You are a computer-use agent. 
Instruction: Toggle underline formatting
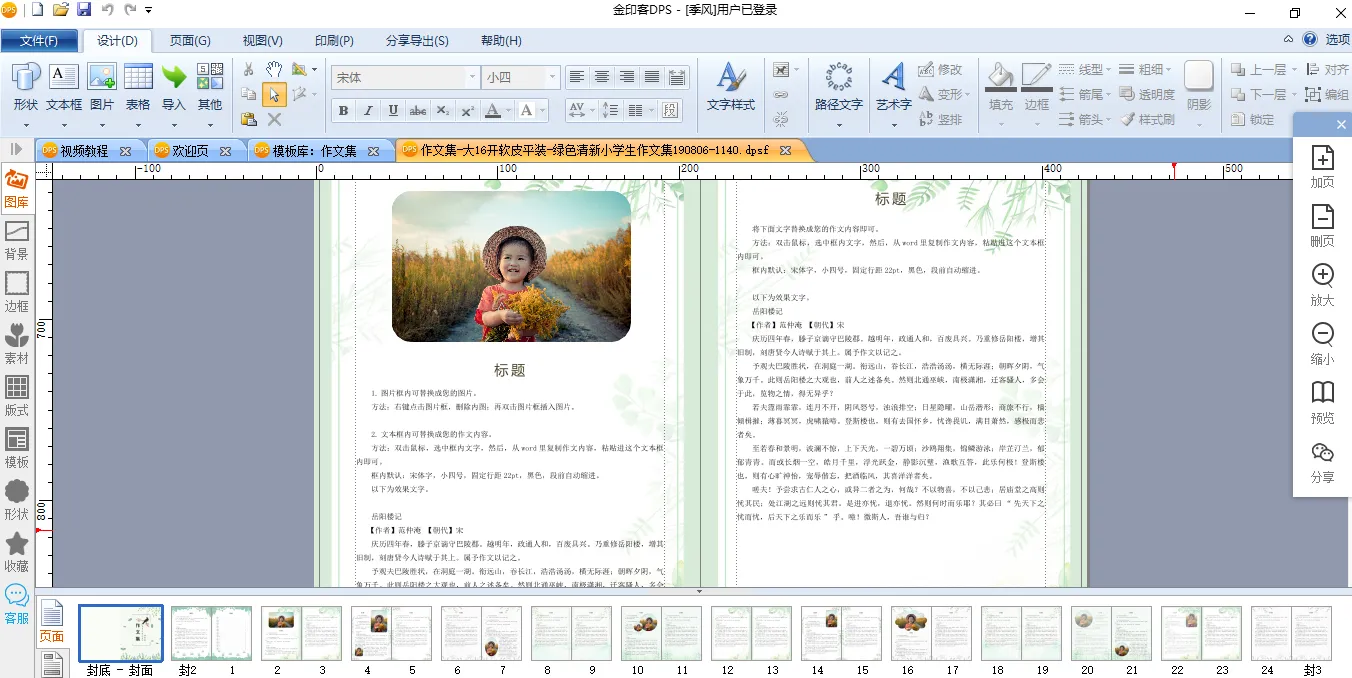coord(393,111)
